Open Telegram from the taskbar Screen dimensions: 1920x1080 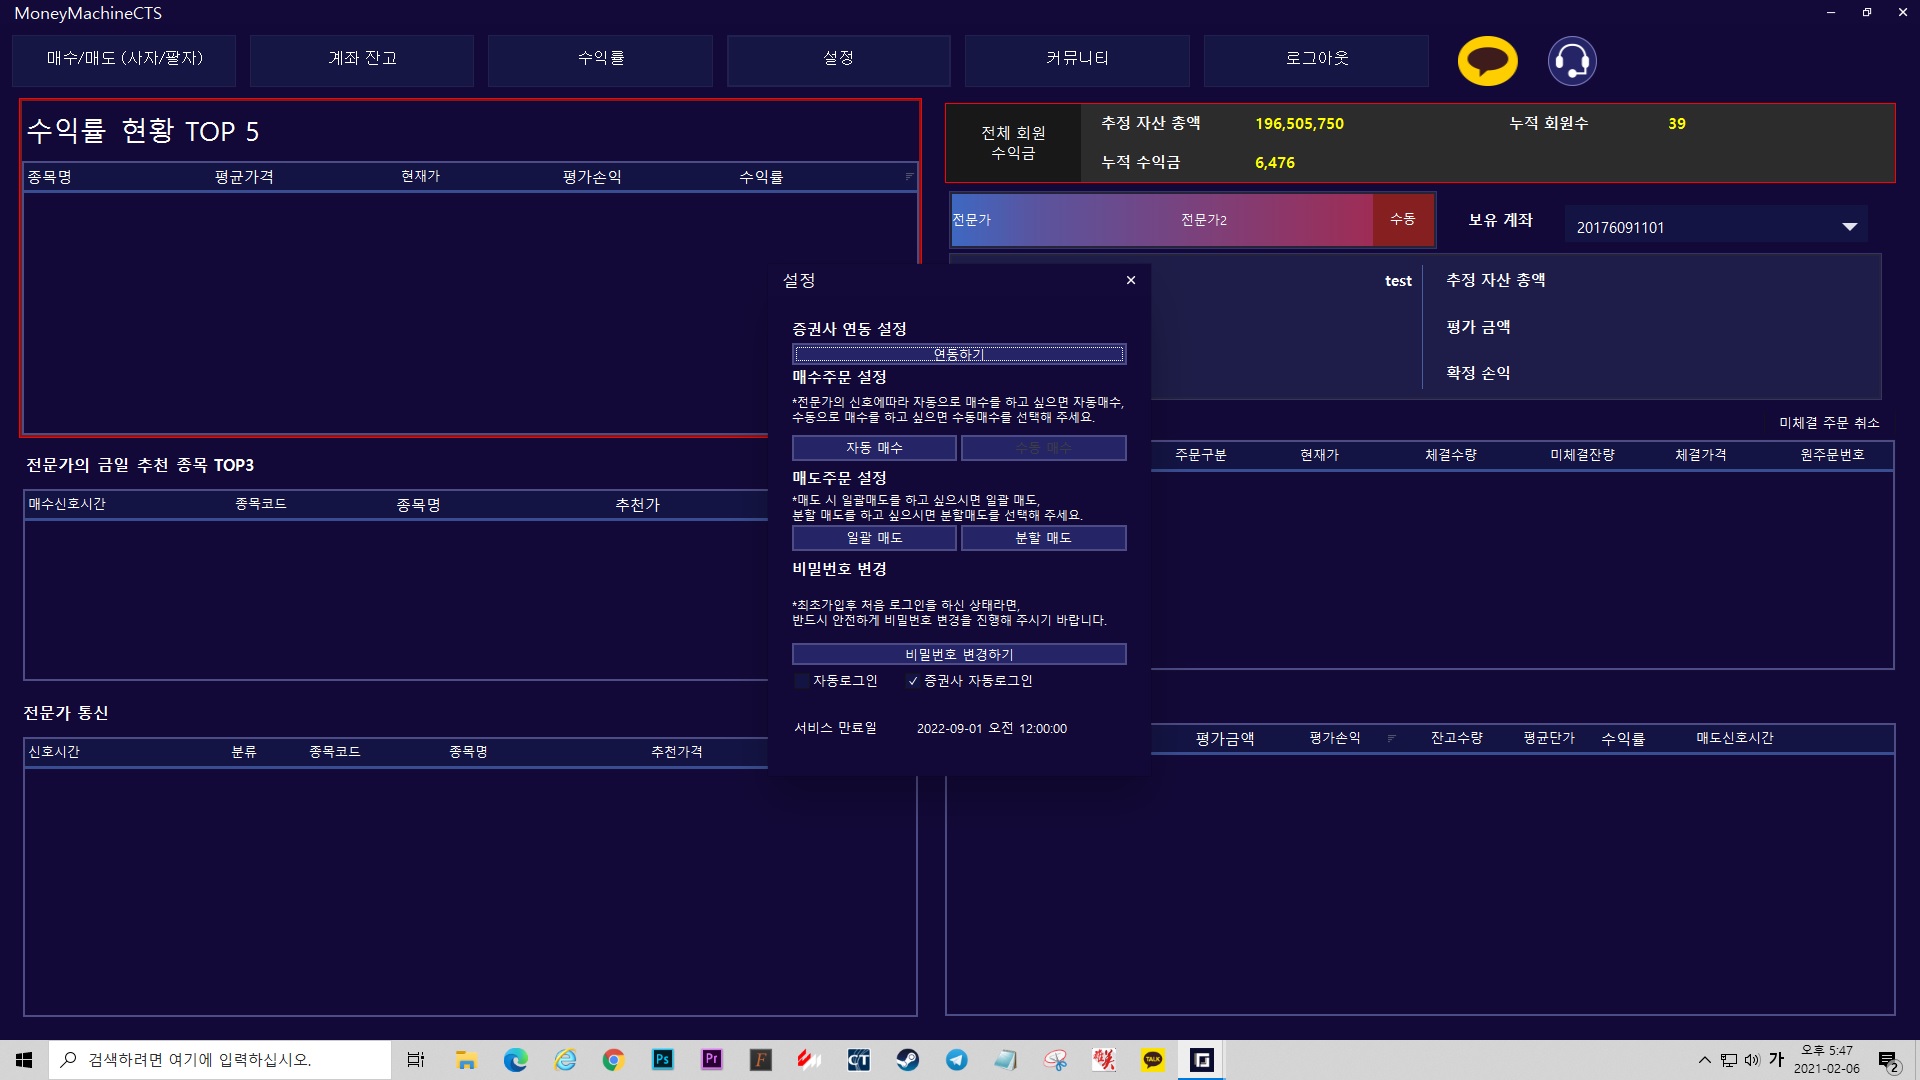(x=956, y=1060)
